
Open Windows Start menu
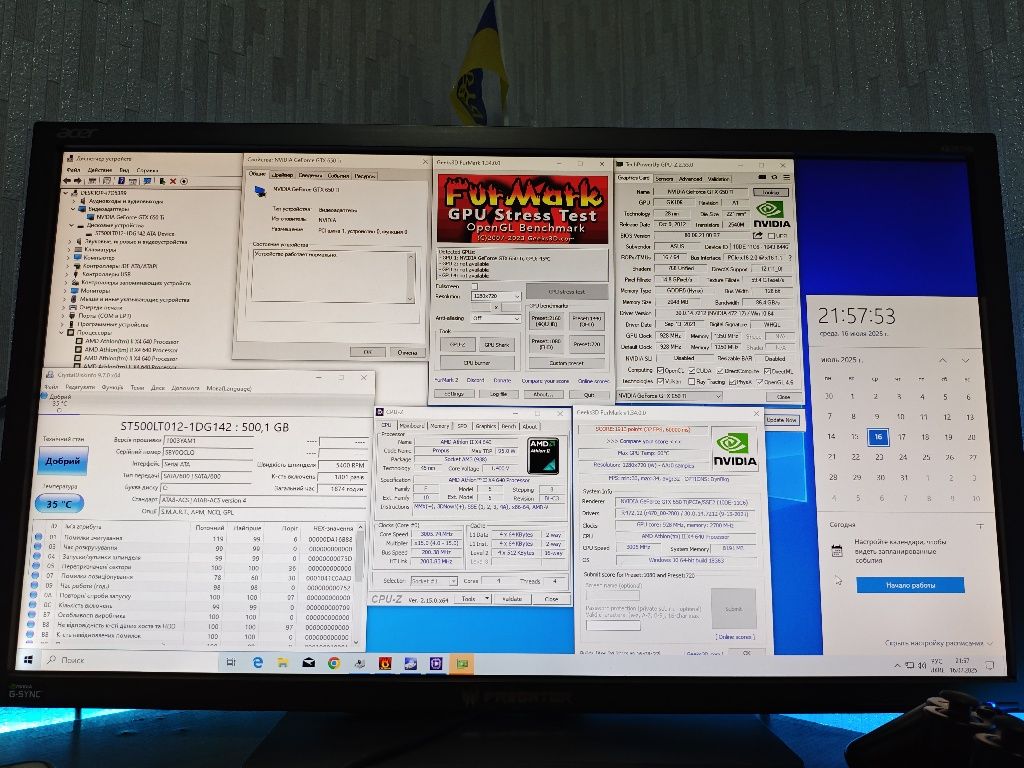point(28,660)
